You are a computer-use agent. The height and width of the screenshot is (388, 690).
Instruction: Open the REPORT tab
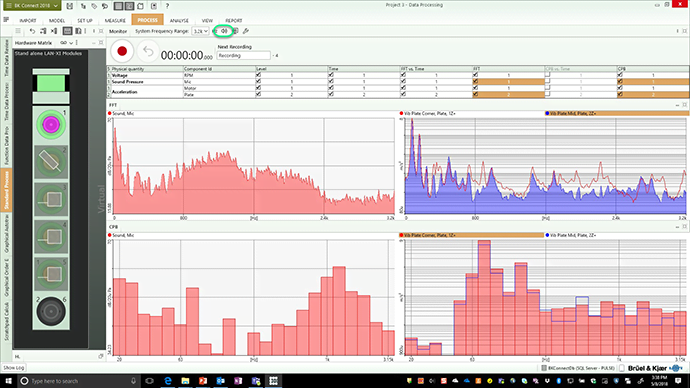click(x=234, y=21)
